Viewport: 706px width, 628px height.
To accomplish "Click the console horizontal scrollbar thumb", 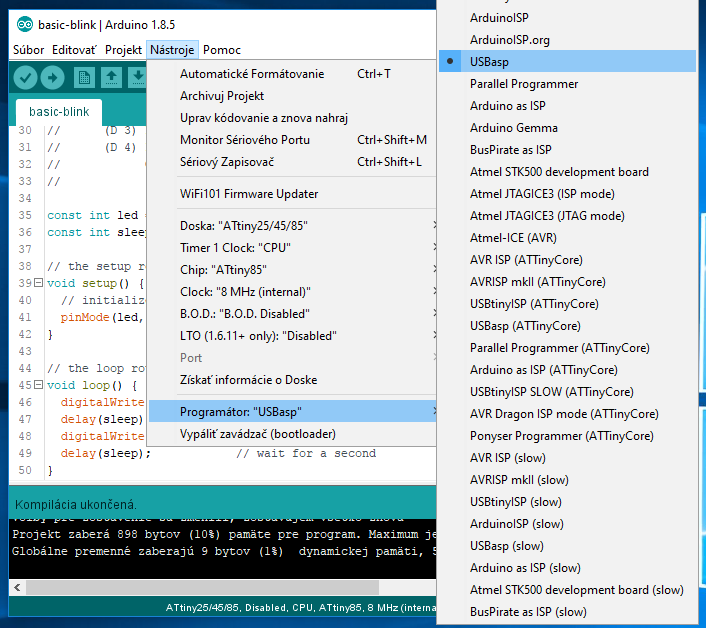I will 202,587.
